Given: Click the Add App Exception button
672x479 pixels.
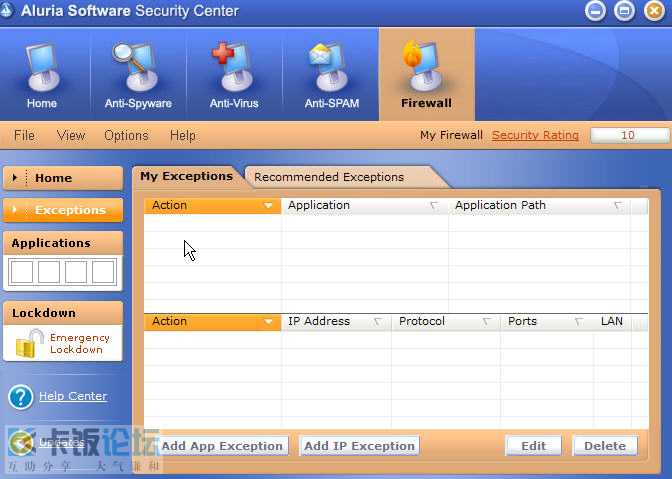Looking at the screenshot, I should [x=222, y=446].
